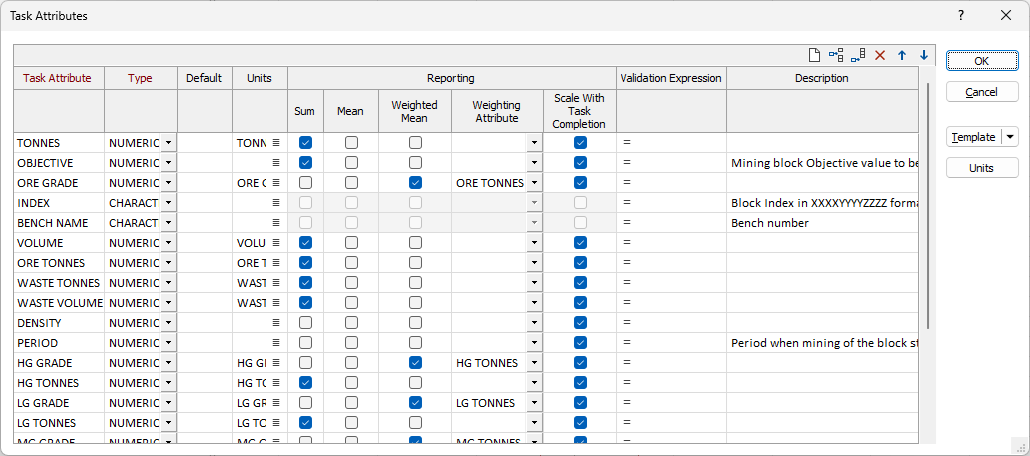Viewport: 1030px width, 456px height.
Task: Uncheck Sum for the TONNES row
Action: tap(305, 143)
